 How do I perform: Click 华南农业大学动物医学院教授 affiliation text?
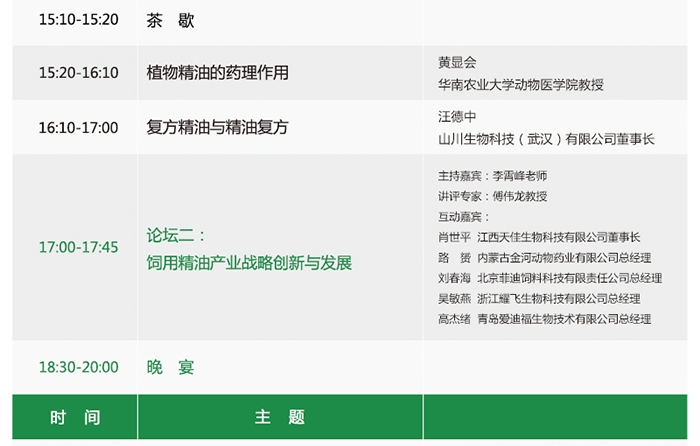click(520, 85)
